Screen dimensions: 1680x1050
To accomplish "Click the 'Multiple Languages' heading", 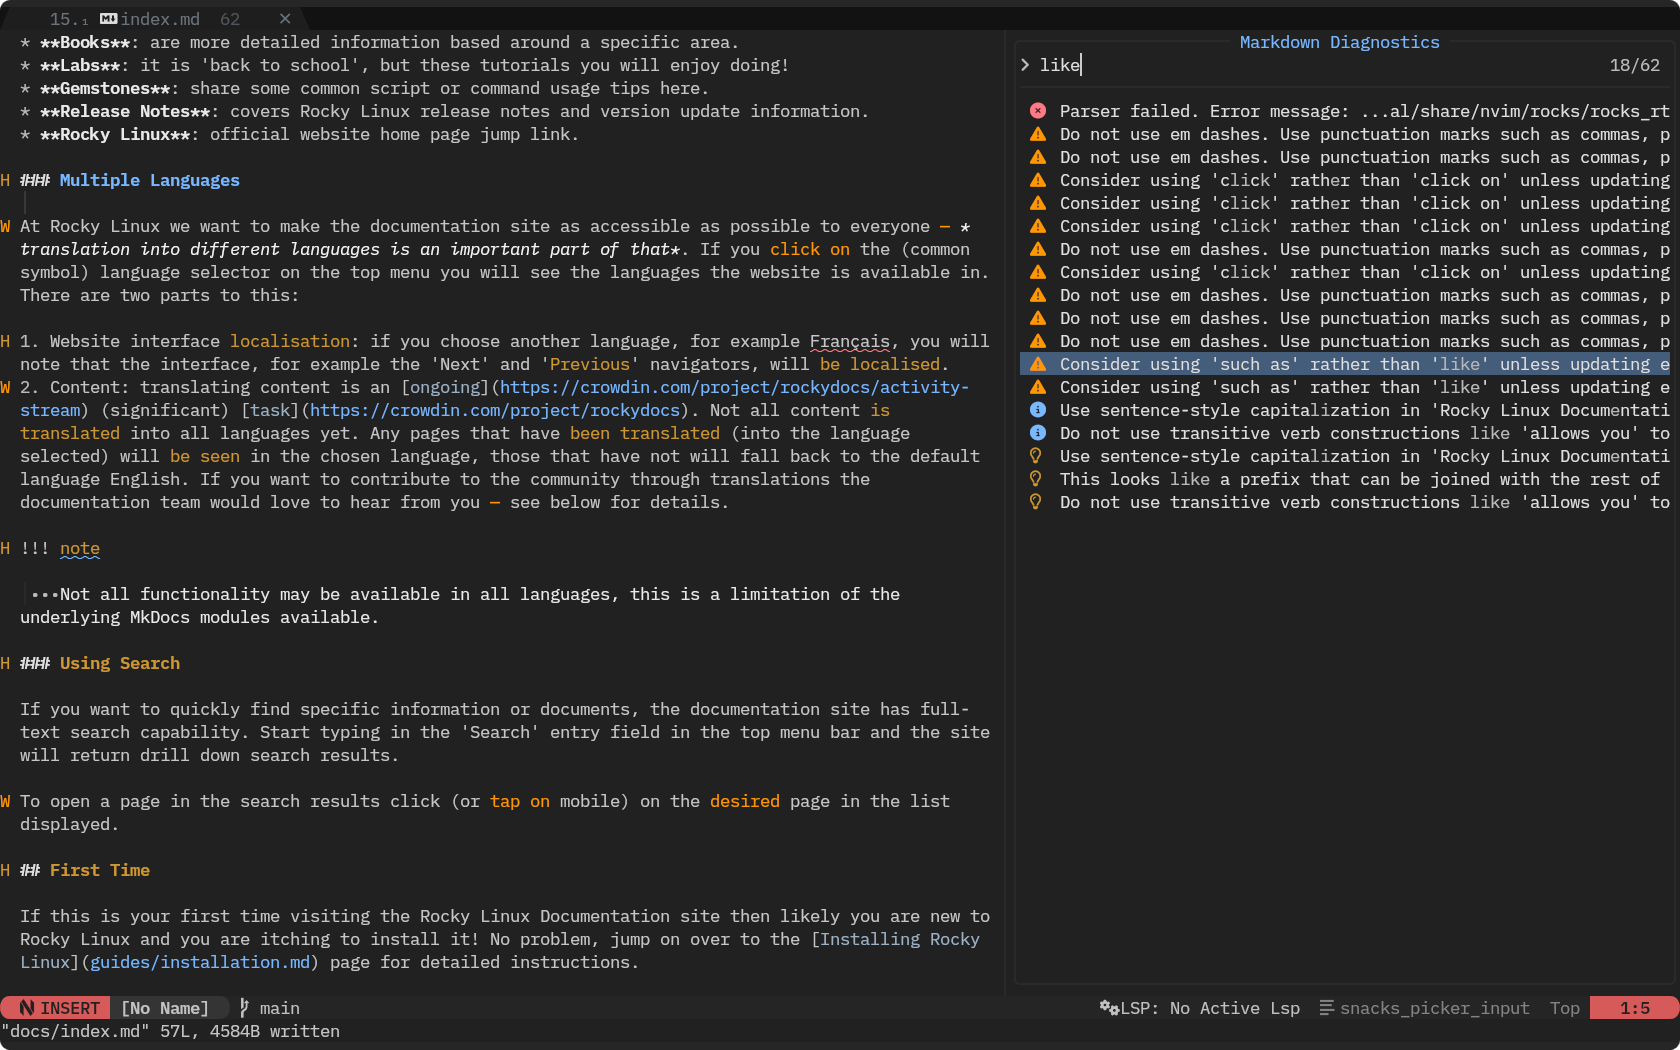I will point(150,180).
